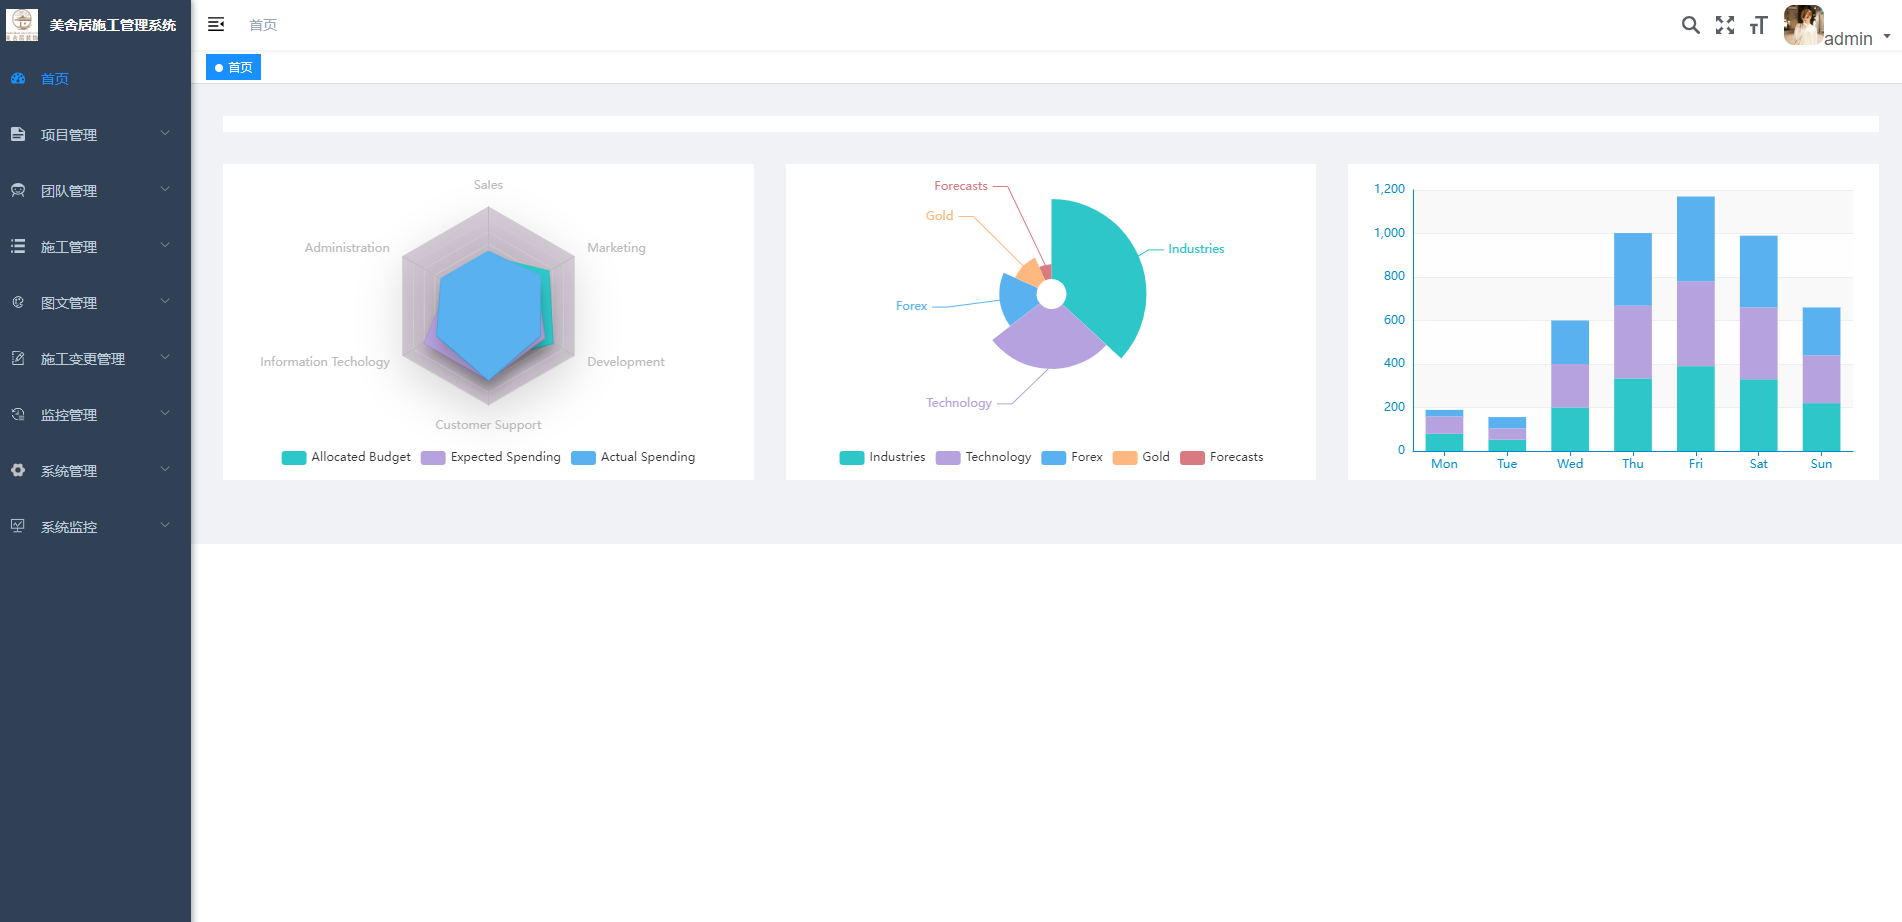1902x922 pixels.
Task: Click the admin username text
Action: click(1848, 38)
